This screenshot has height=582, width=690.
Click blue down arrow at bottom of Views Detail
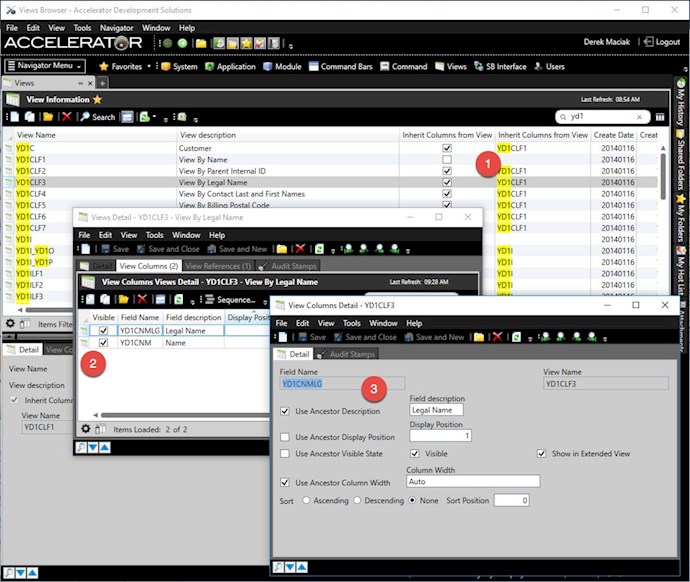pyautogui.click(x=93, y=448)
